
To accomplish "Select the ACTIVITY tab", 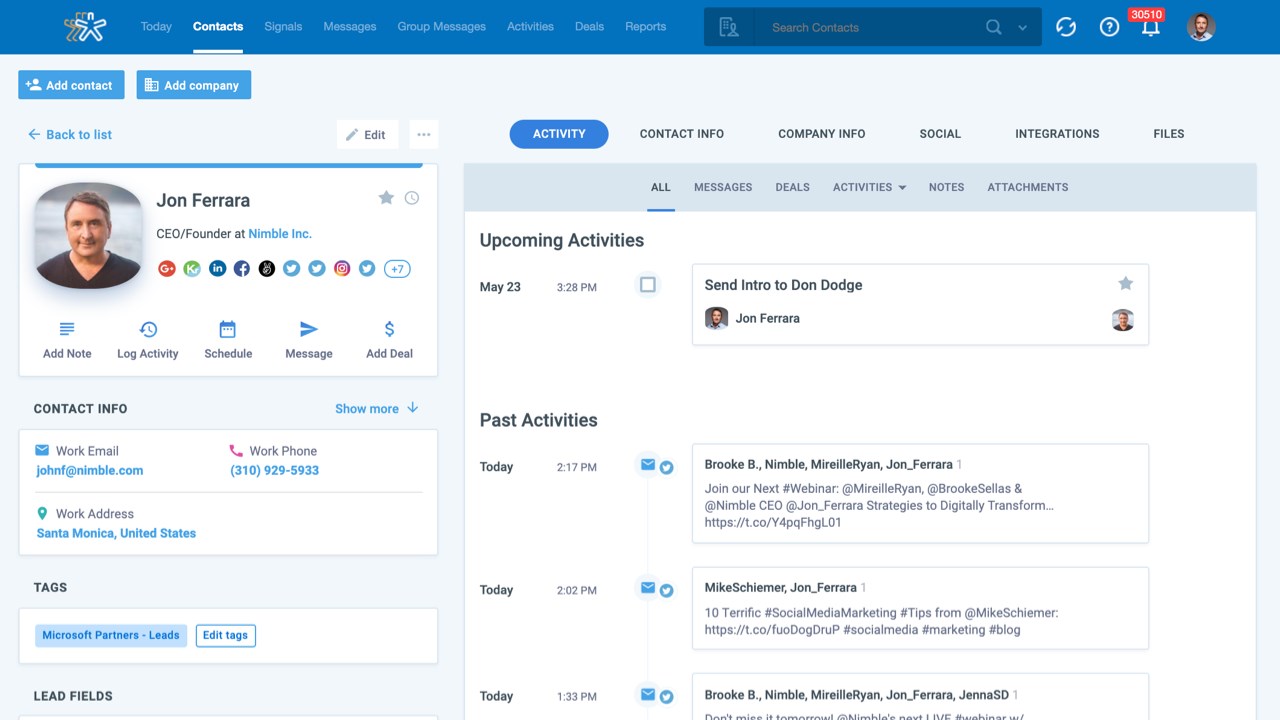I will click(559, 134).
